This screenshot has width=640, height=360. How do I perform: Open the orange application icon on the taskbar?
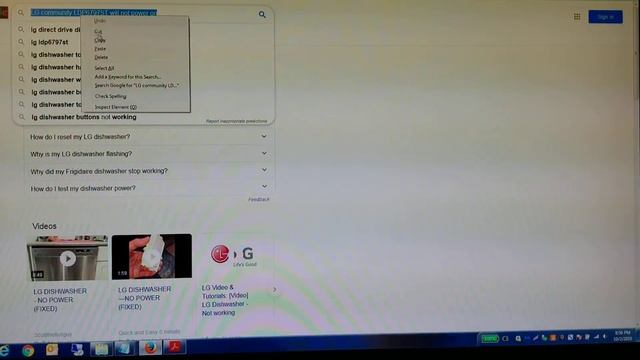tap(52, 350)
